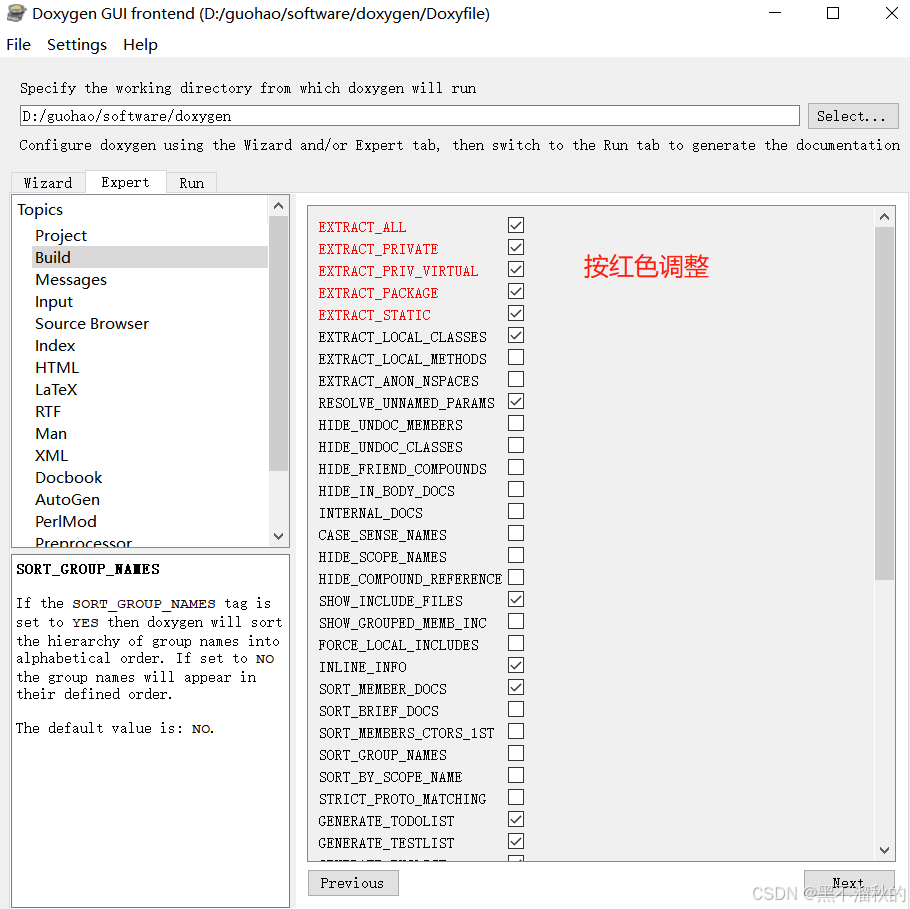Enable the INTERNAL_DOCS checkbox
Screen dimensions: 910x909
[516, 511]
